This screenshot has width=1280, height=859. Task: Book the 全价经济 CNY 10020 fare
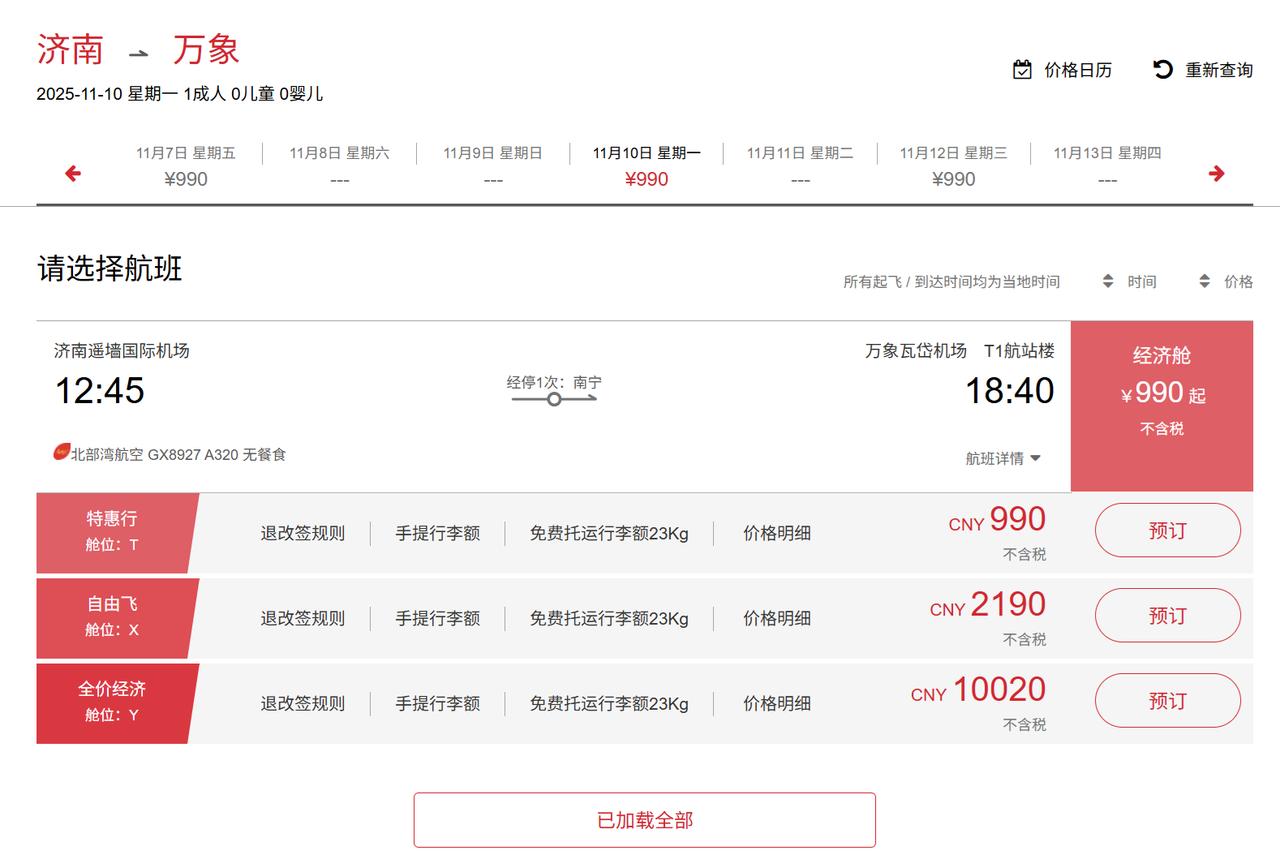pyautogui.click(x=1167, y=701)
